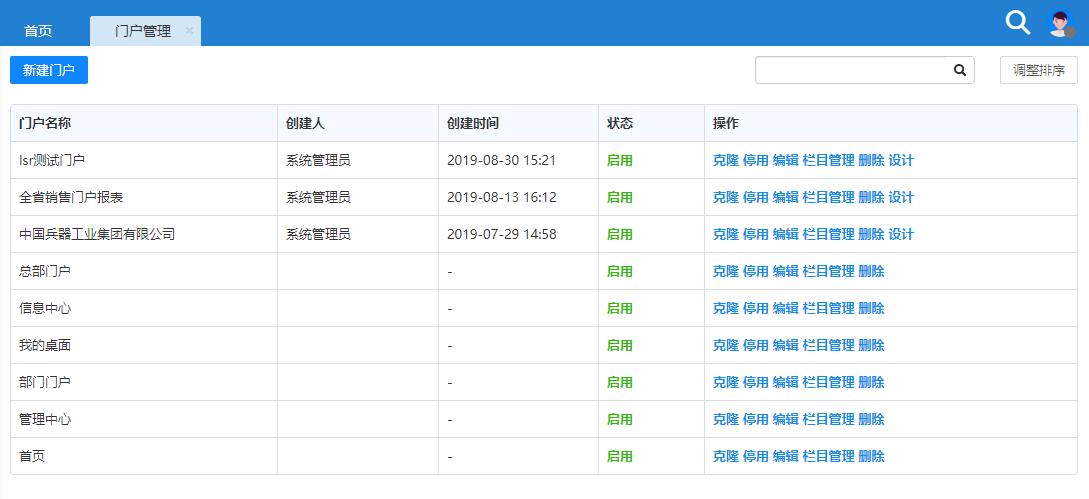
Task: Click the 调整排序 button
Action: coord(1038,70)
